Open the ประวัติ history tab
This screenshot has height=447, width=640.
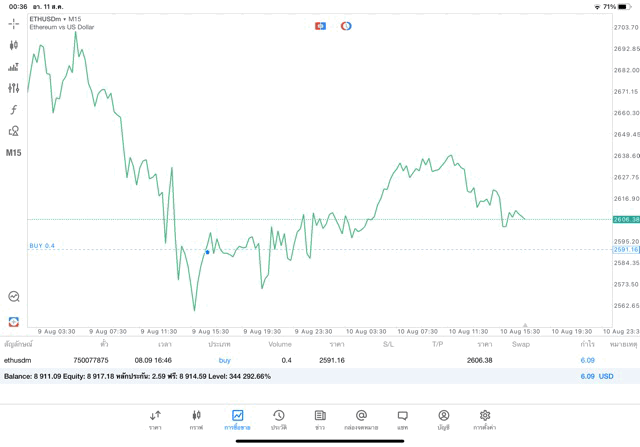coord(278,419)
